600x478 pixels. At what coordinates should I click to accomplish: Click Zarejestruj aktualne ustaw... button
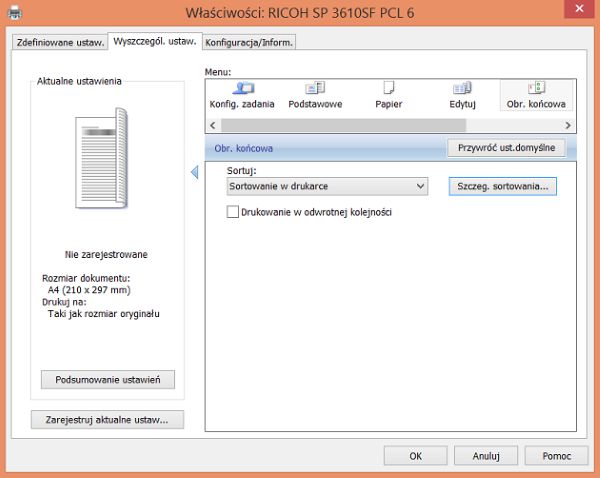107,420
